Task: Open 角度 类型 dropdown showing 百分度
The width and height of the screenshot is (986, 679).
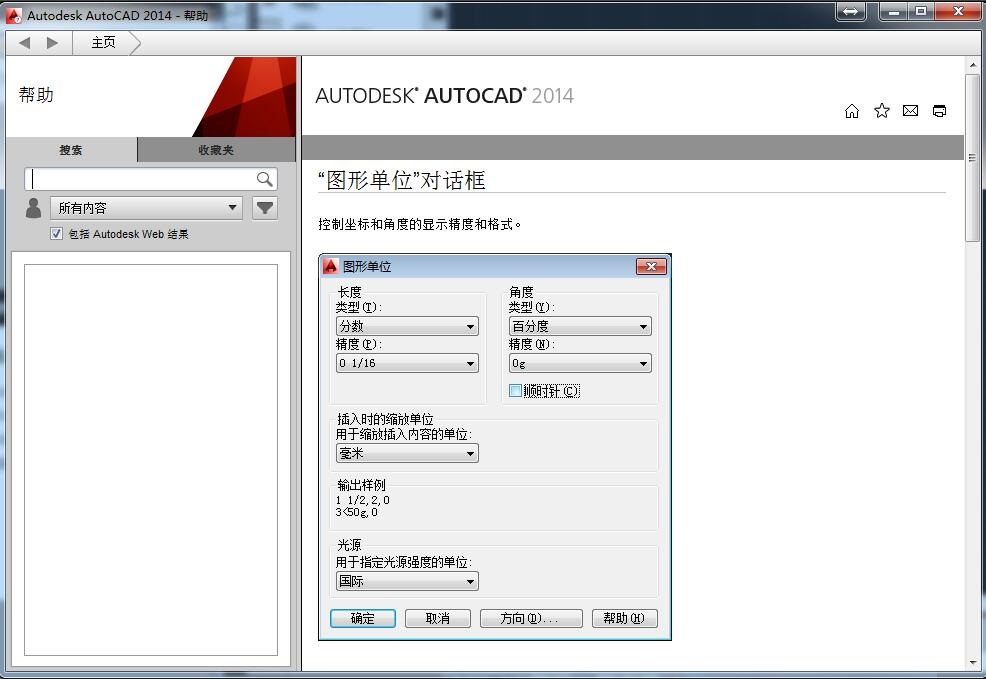Action: tap(580, 326)
